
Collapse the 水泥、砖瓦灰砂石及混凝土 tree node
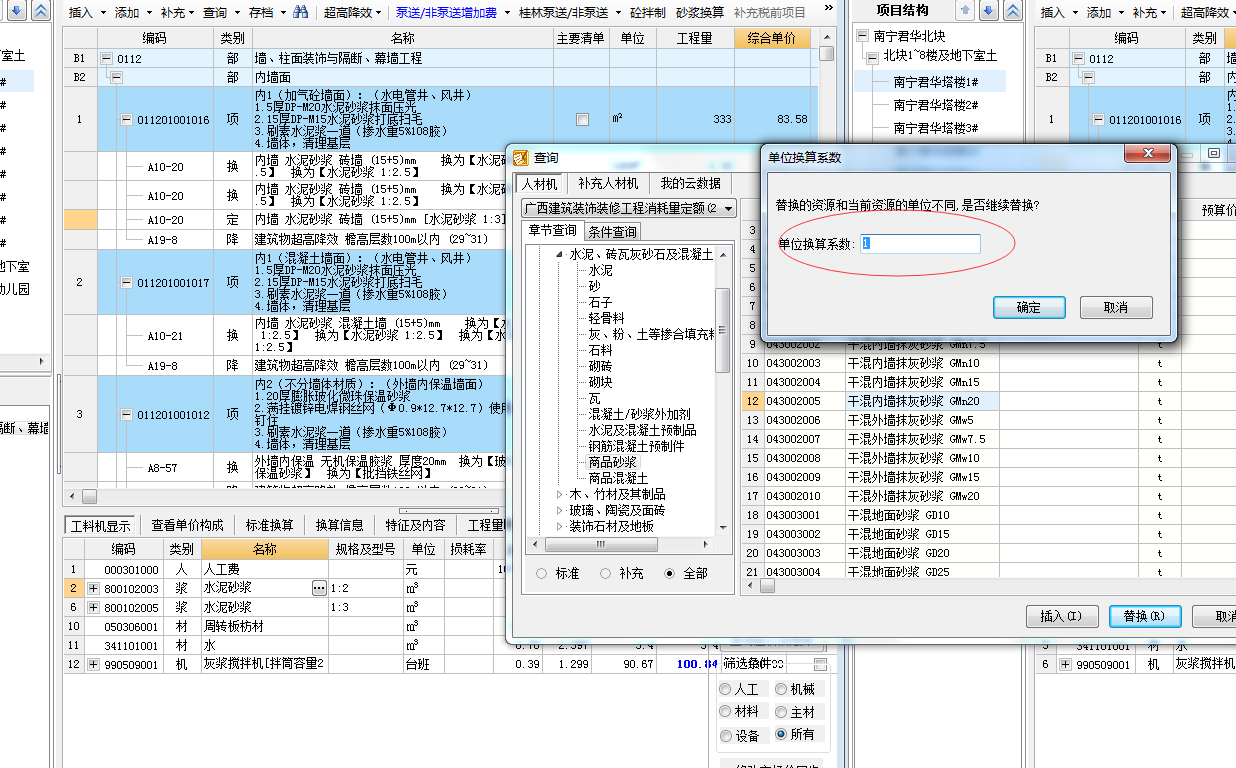click(560, 255)
